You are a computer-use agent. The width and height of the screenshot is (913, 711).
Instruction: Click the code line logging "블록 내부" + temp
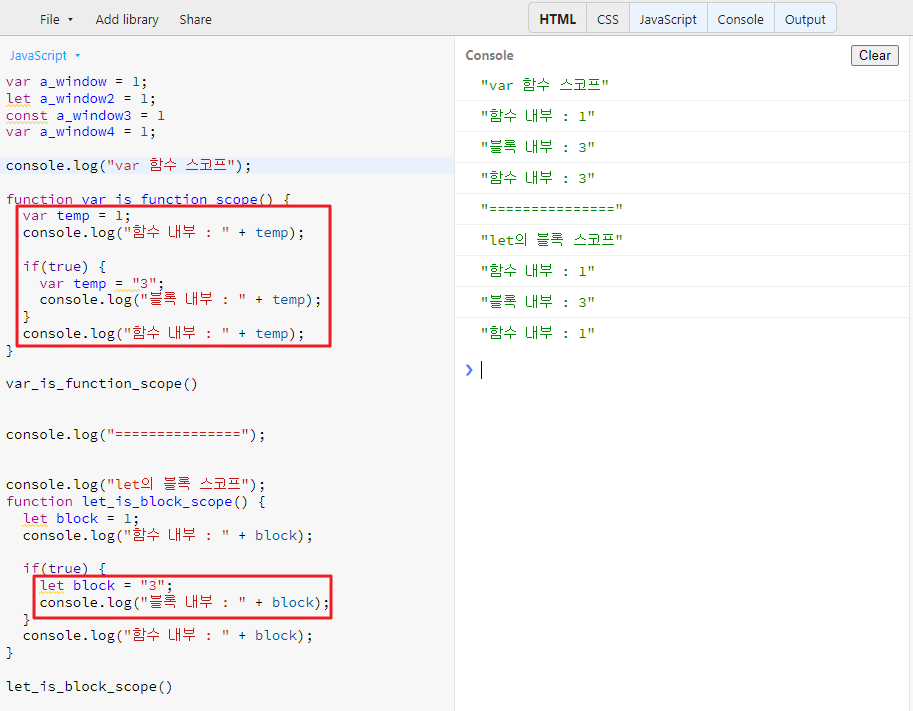click(x=181, y=300)
